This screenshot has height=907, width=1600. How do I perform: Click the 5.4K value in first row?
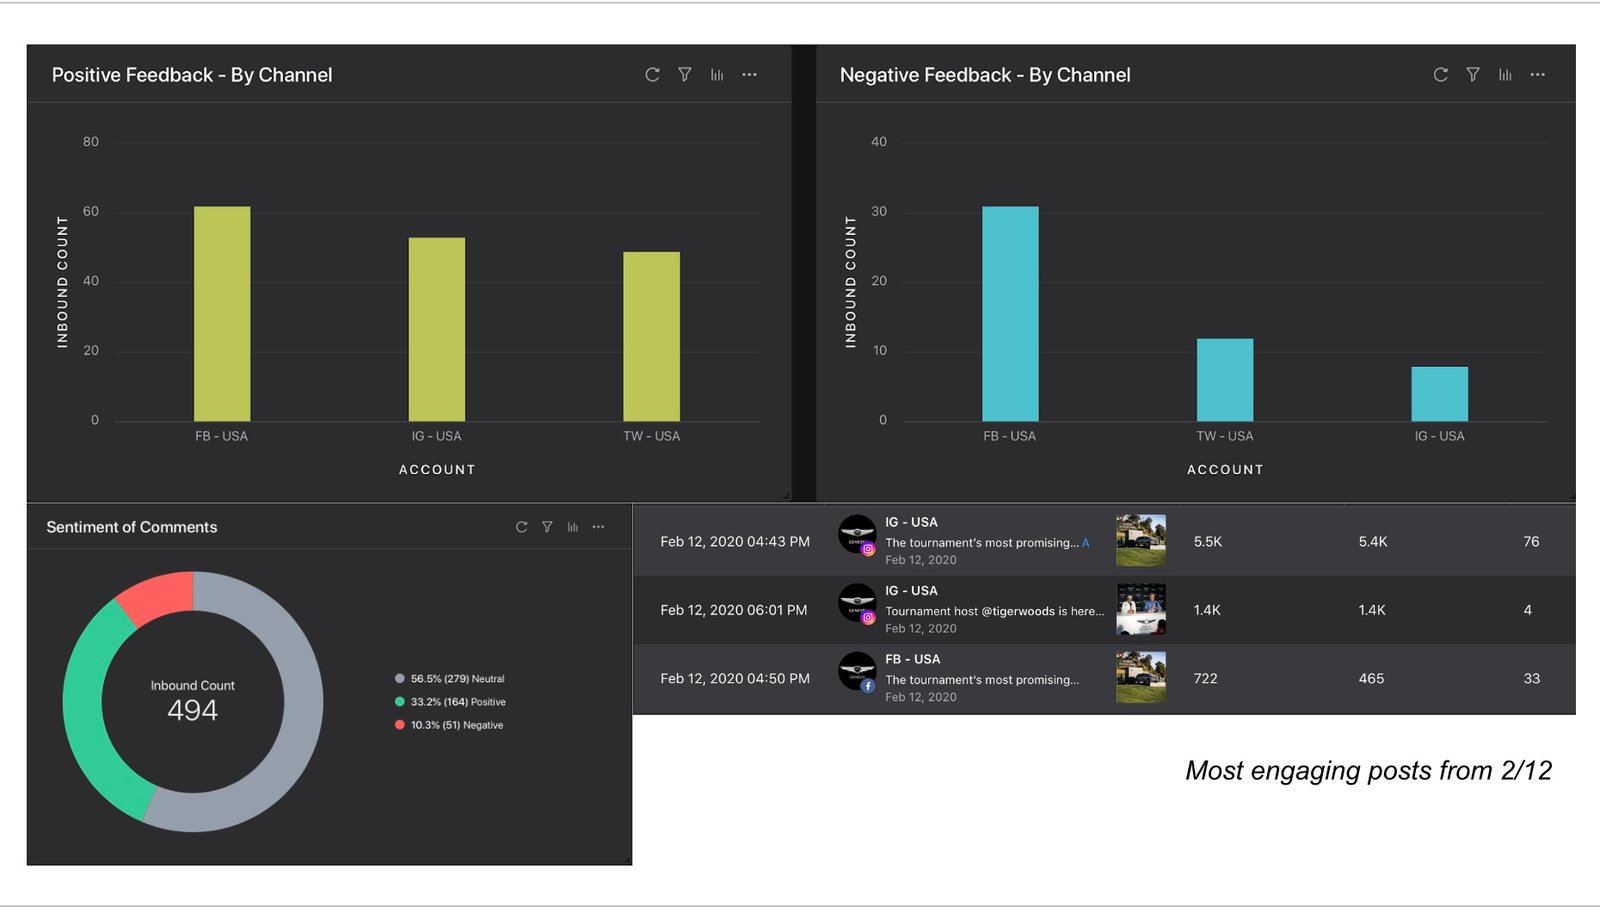1373,542
